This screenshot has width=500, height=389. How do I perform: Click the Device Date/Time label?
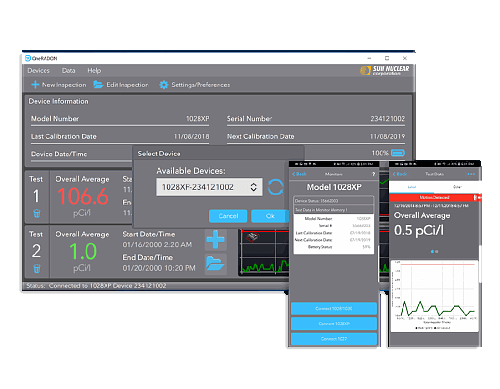(x=59, y=154)
